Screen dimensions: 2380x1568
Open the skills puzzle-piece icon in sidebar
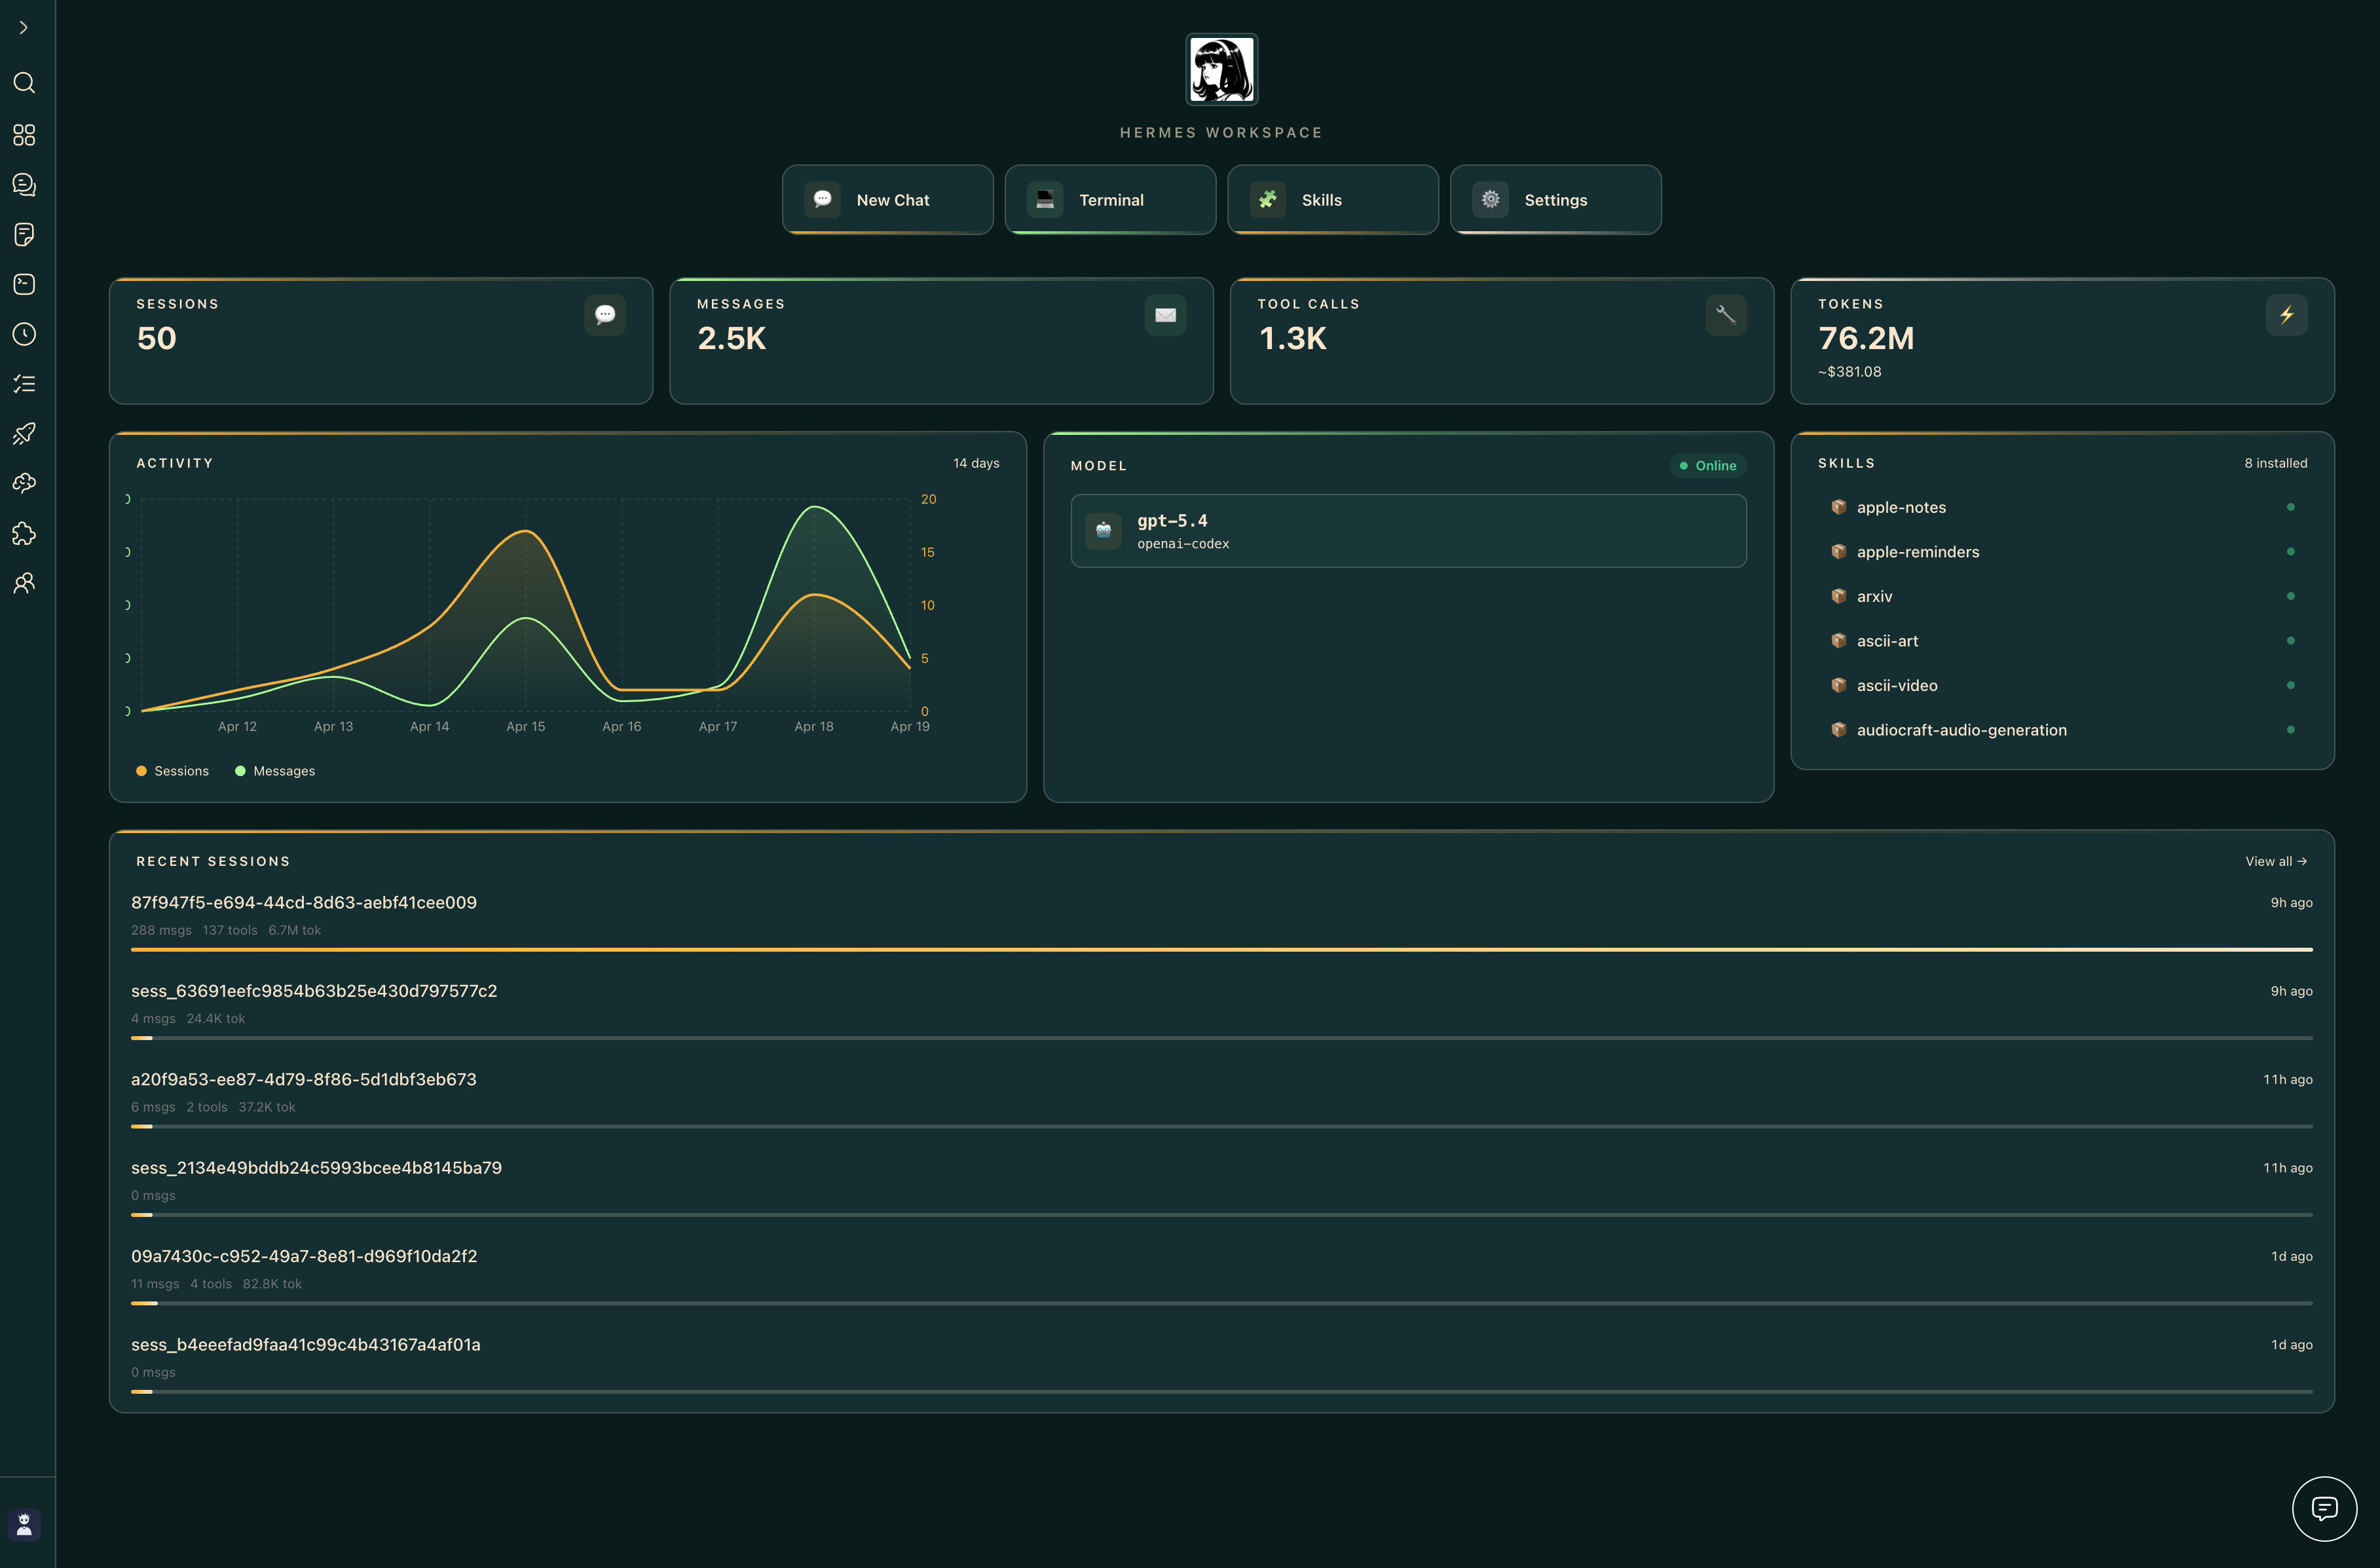click(x=24, y=534)
